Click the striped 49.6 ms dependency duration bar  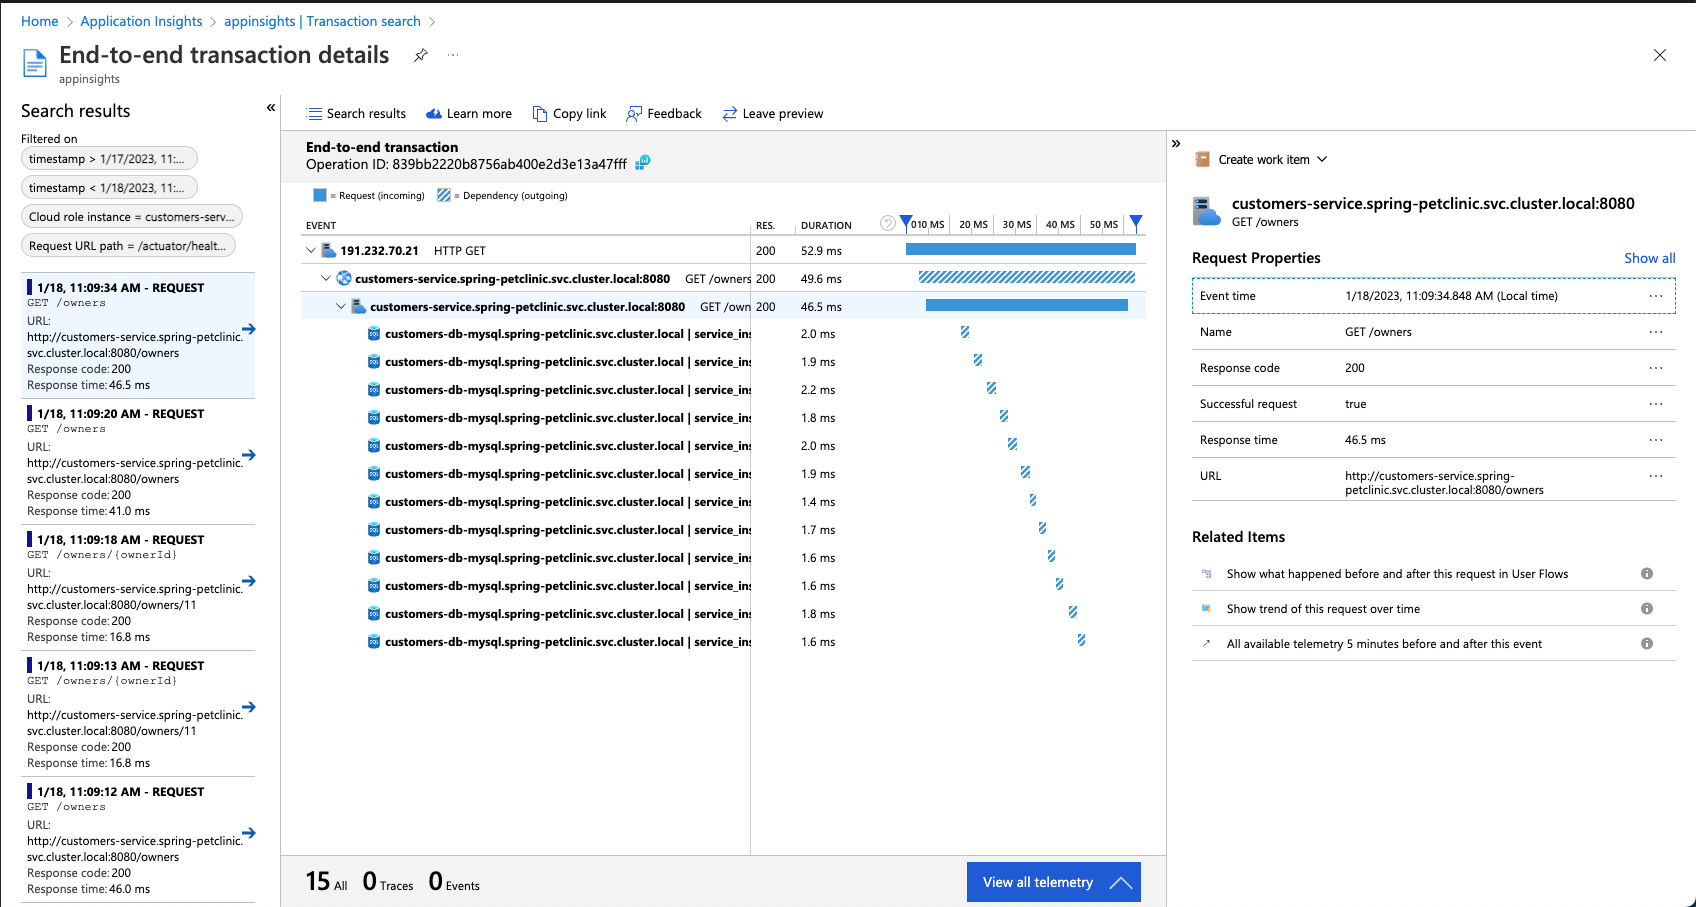[1027, 277]
